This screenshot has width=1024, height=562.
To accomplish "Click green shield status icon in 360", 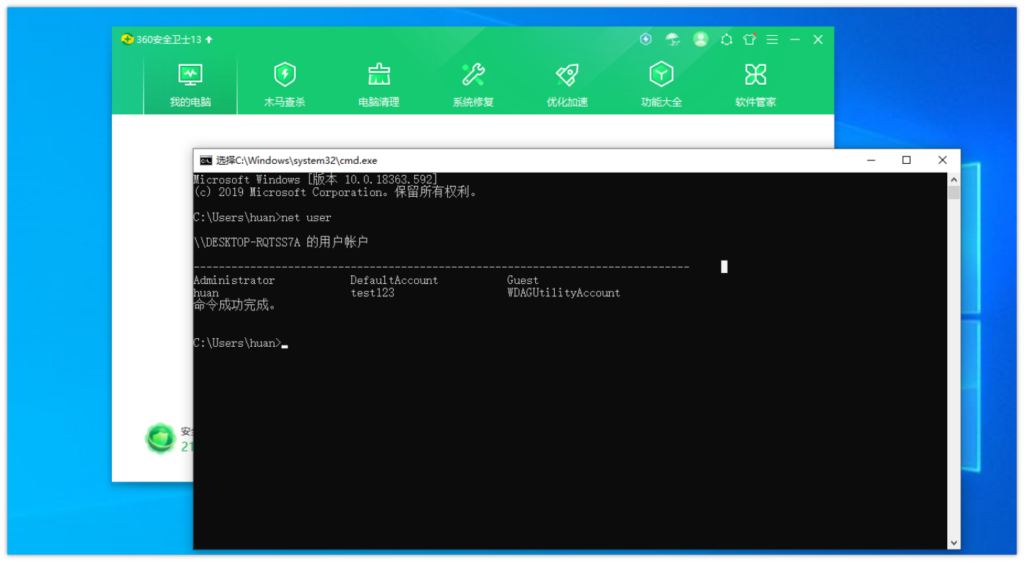I will [161, 438].
